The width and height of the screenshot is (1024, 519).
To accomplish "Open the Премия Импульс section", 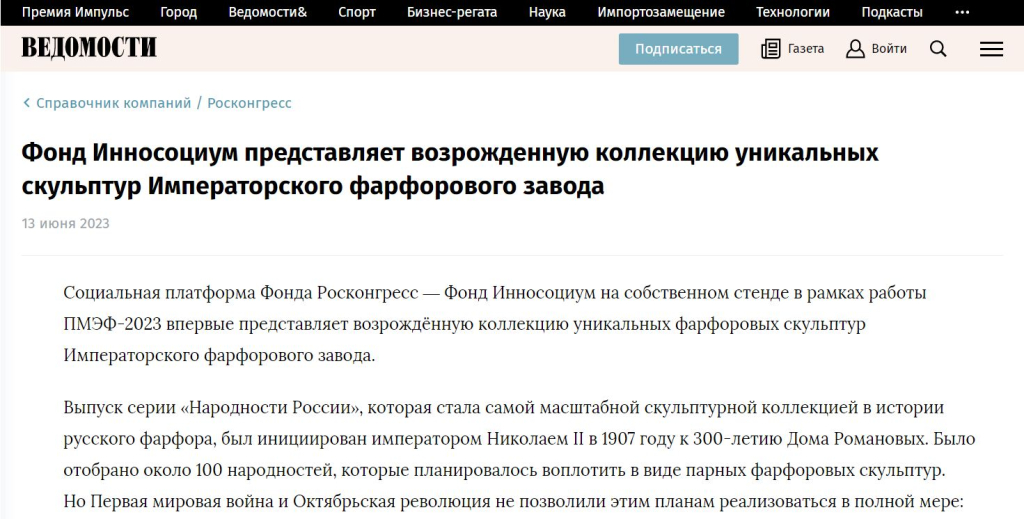I will 75,12.
